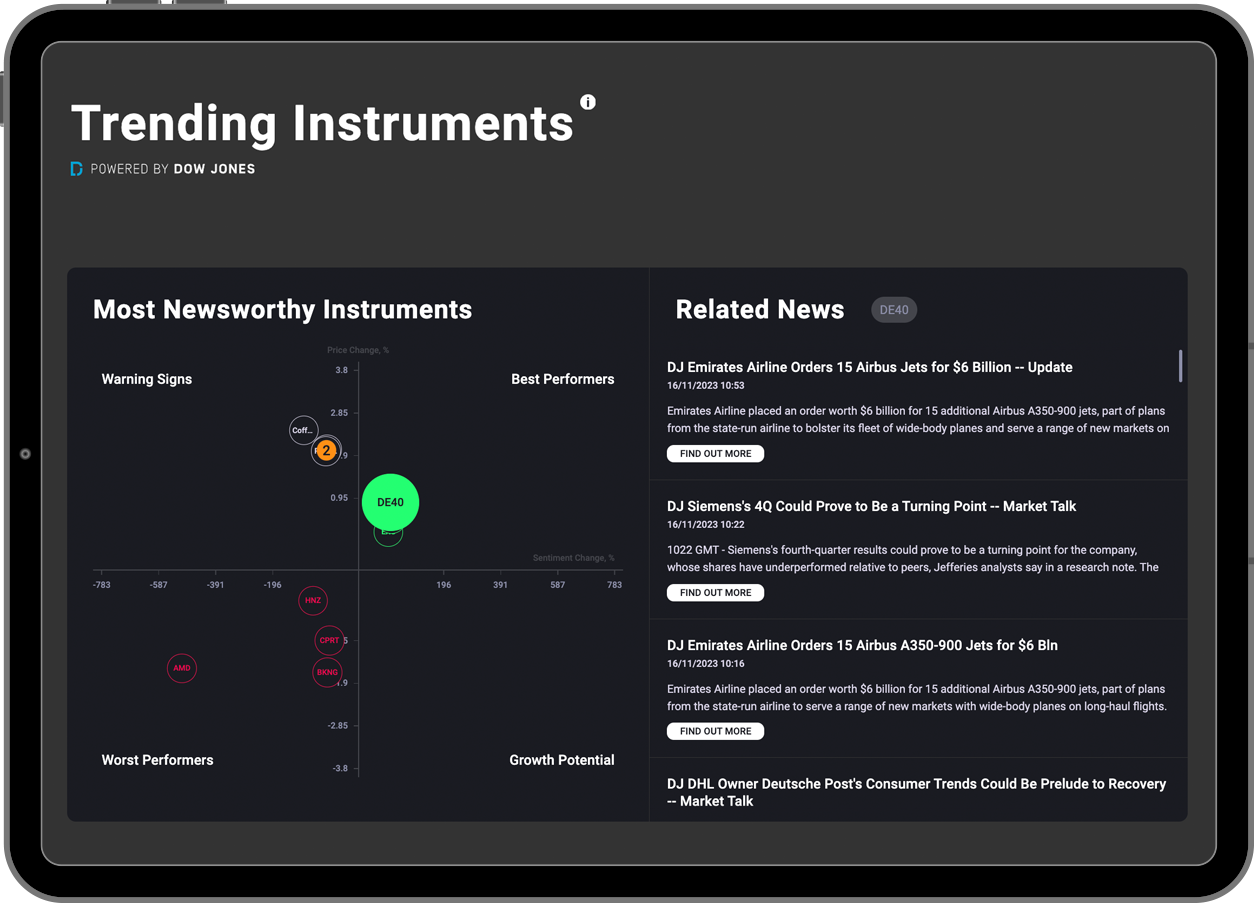Click the "POWERED BY DOW JONES" text

(x=173, y=169)
